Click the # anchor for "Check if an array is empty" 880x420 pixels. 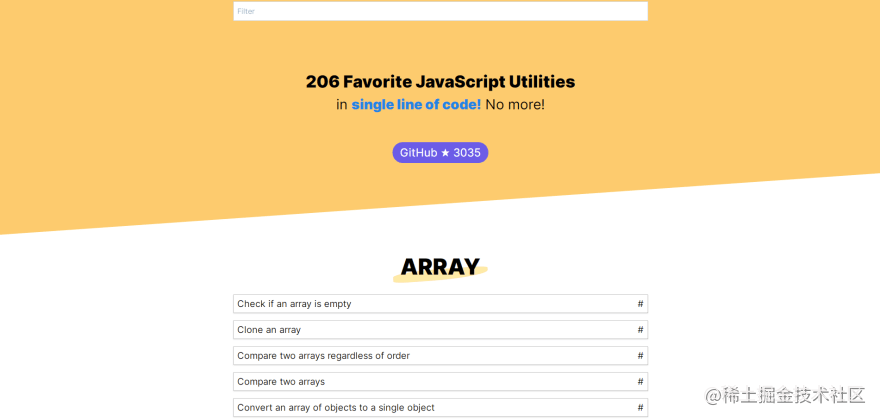pos(640,304)
